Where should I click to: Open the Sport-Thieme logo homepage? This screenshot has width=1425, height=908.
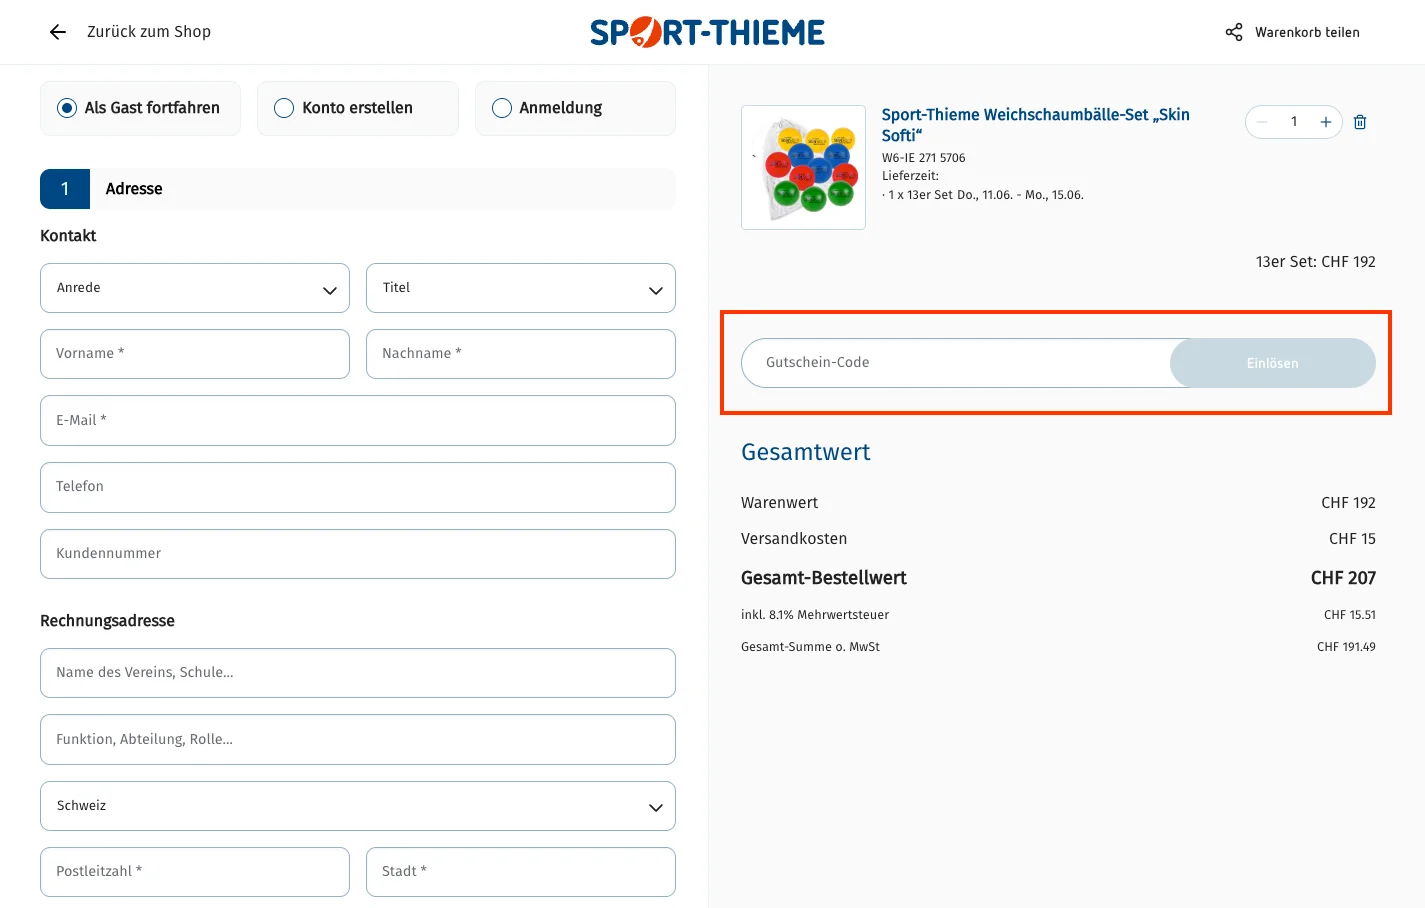point(707,32)
